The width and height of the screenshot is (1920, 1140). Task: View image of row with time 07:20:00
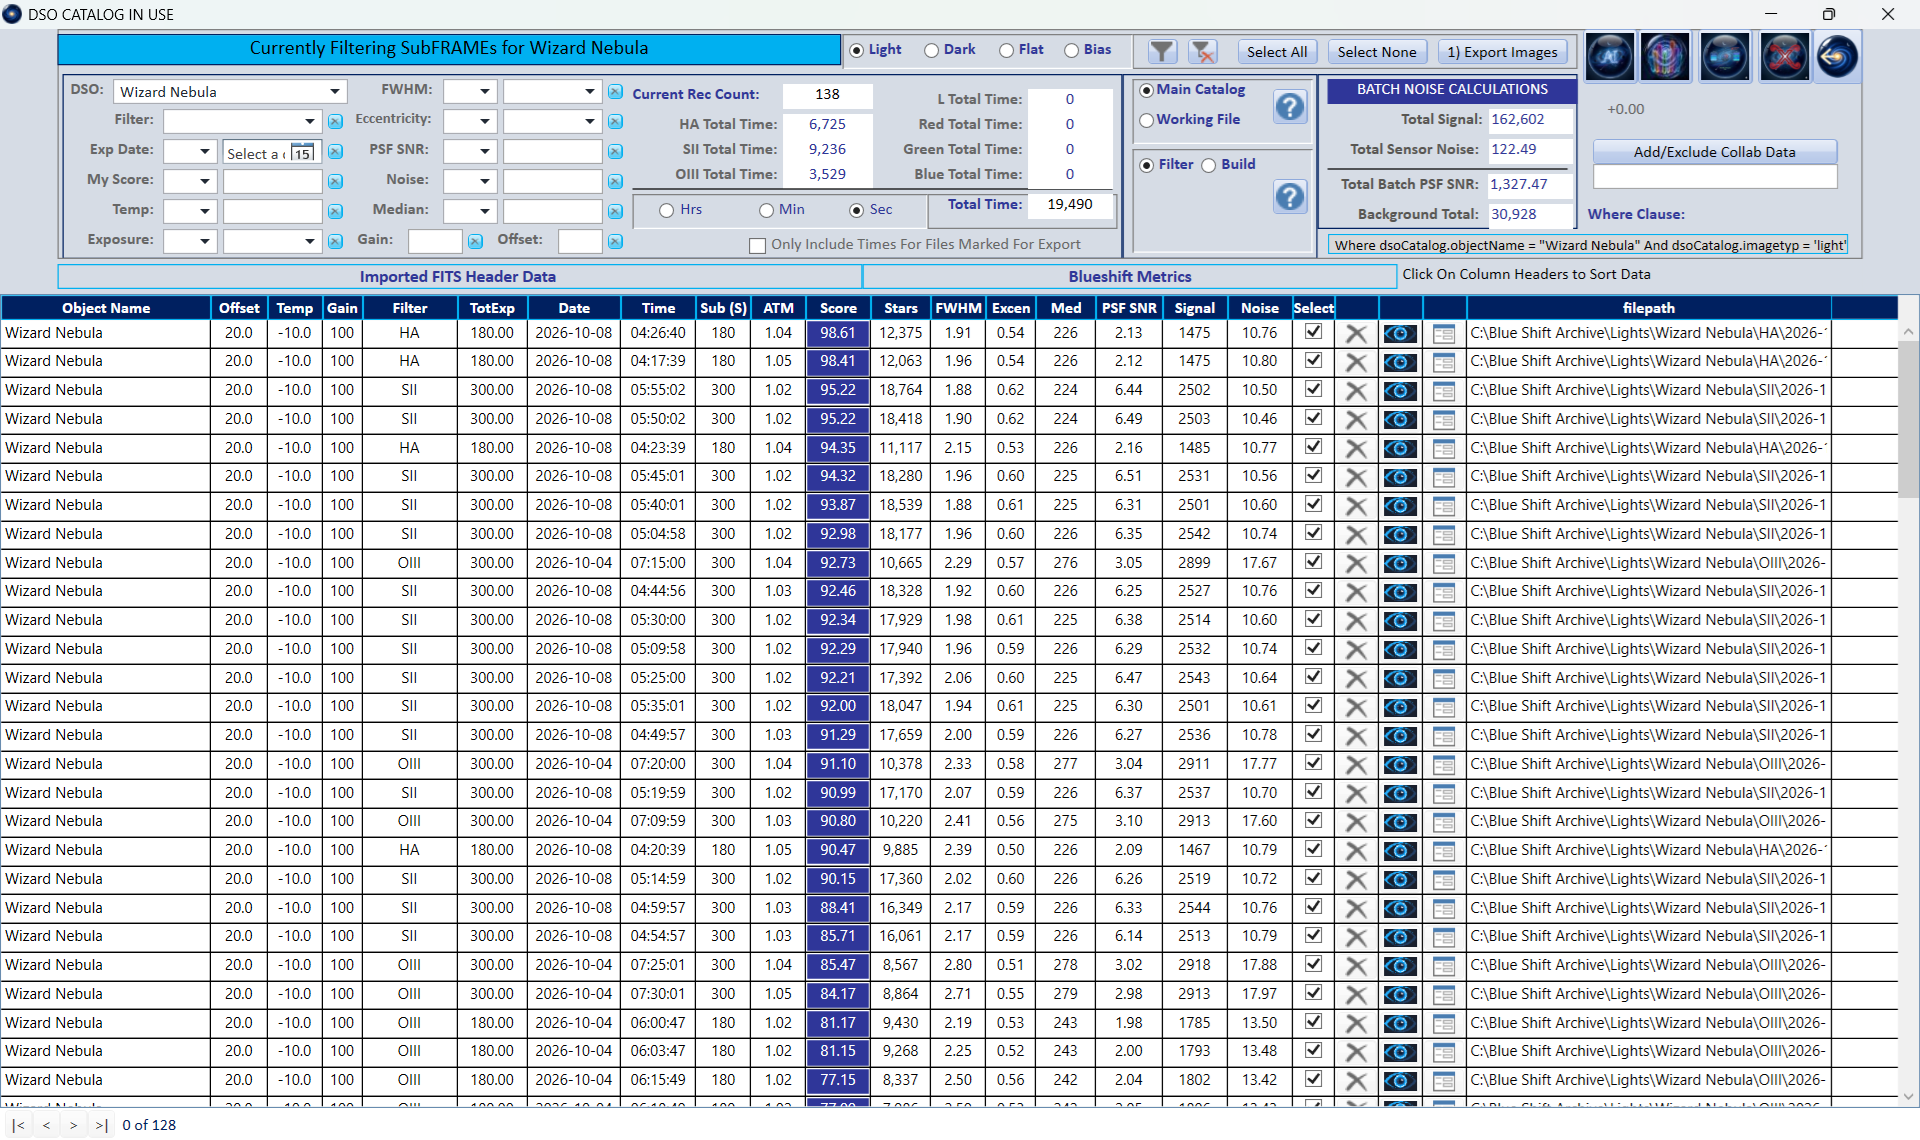1400,765
